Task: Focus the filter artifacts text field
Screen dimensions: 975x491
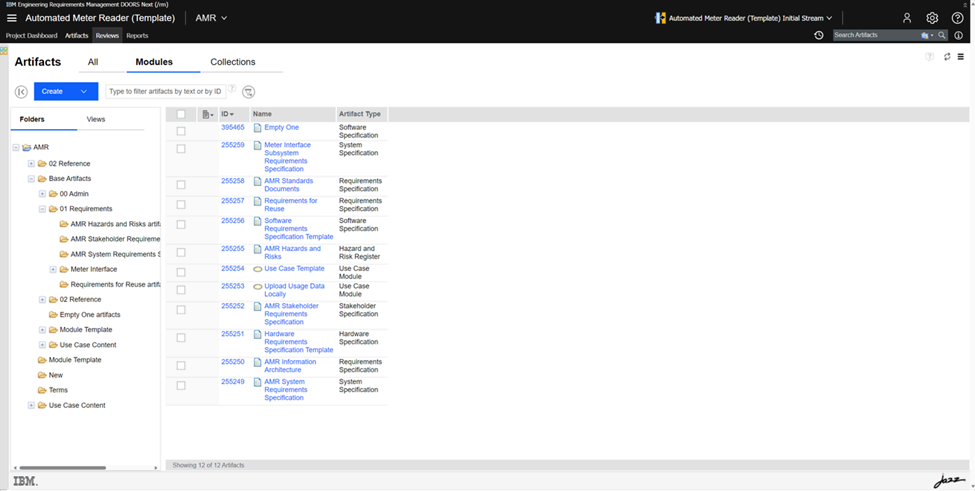Action: pos(165,92)
